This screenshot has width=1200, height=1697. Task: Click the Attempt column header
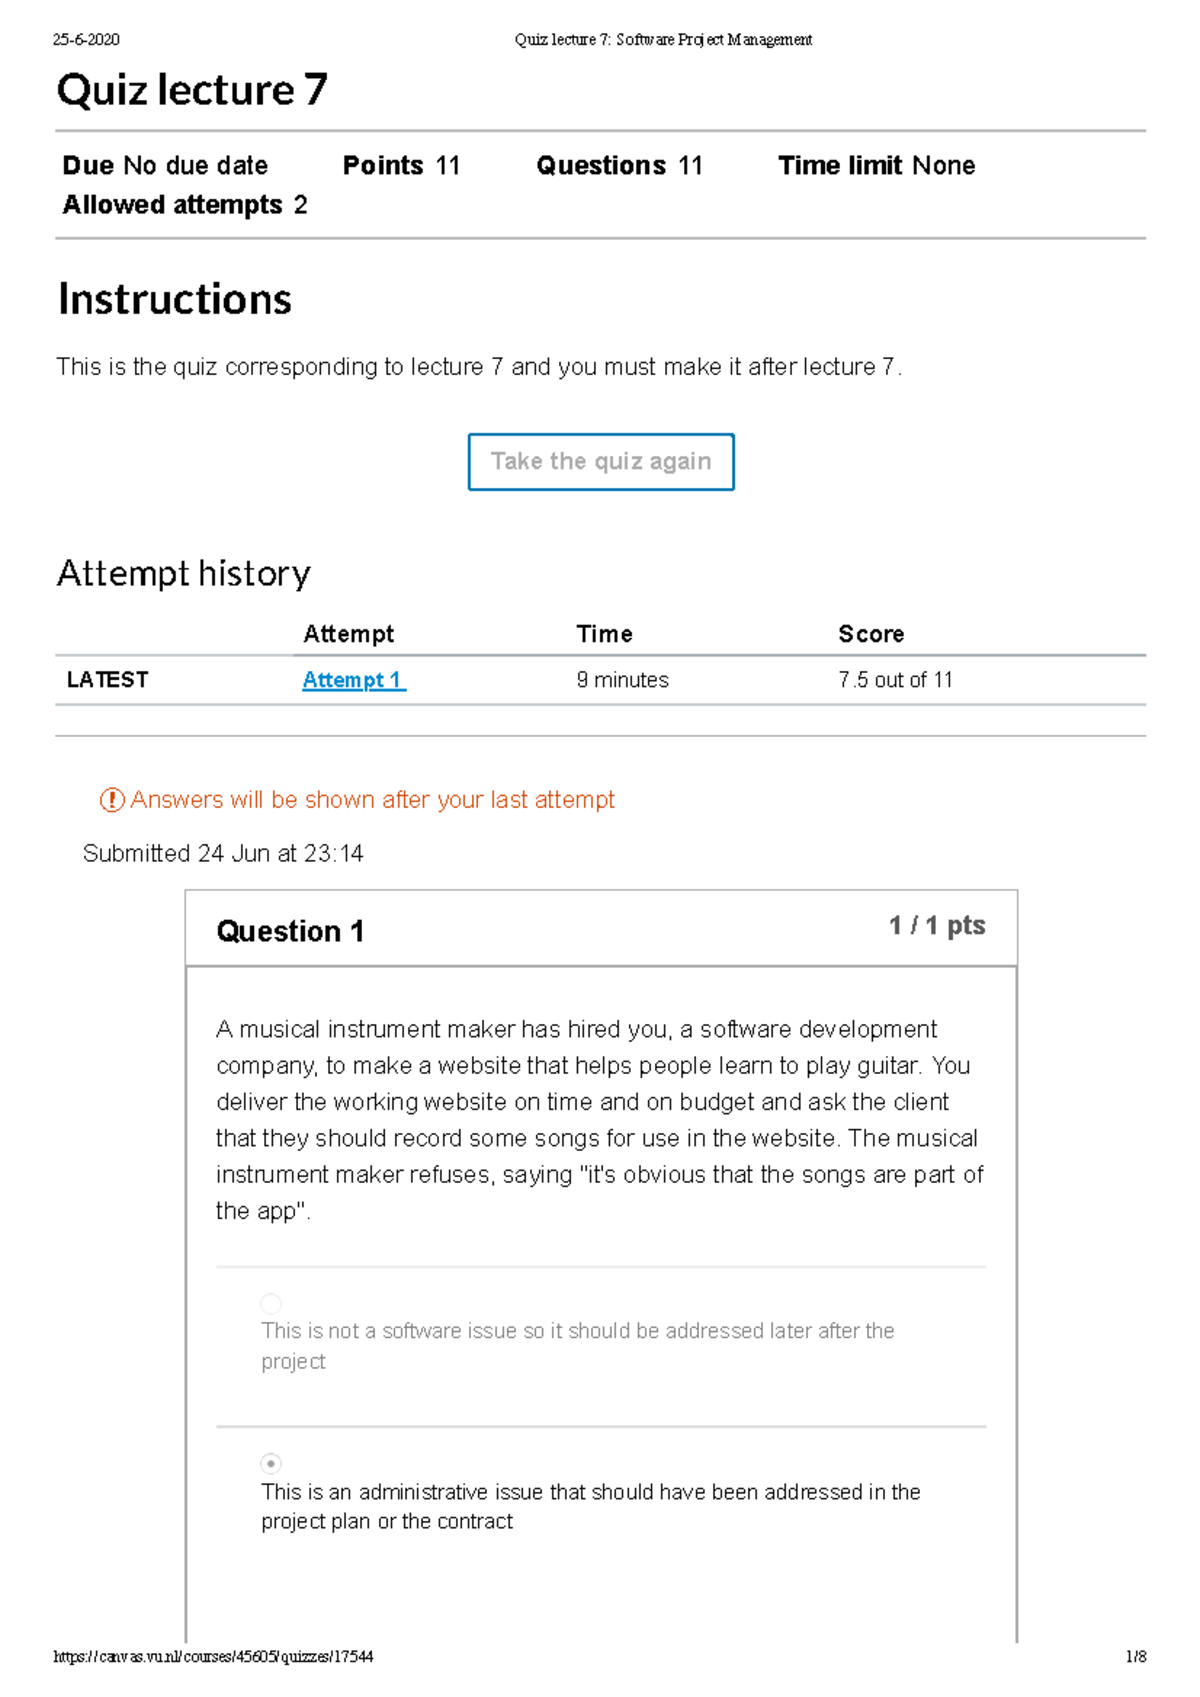pyautogui.click(x=348, y=634)
